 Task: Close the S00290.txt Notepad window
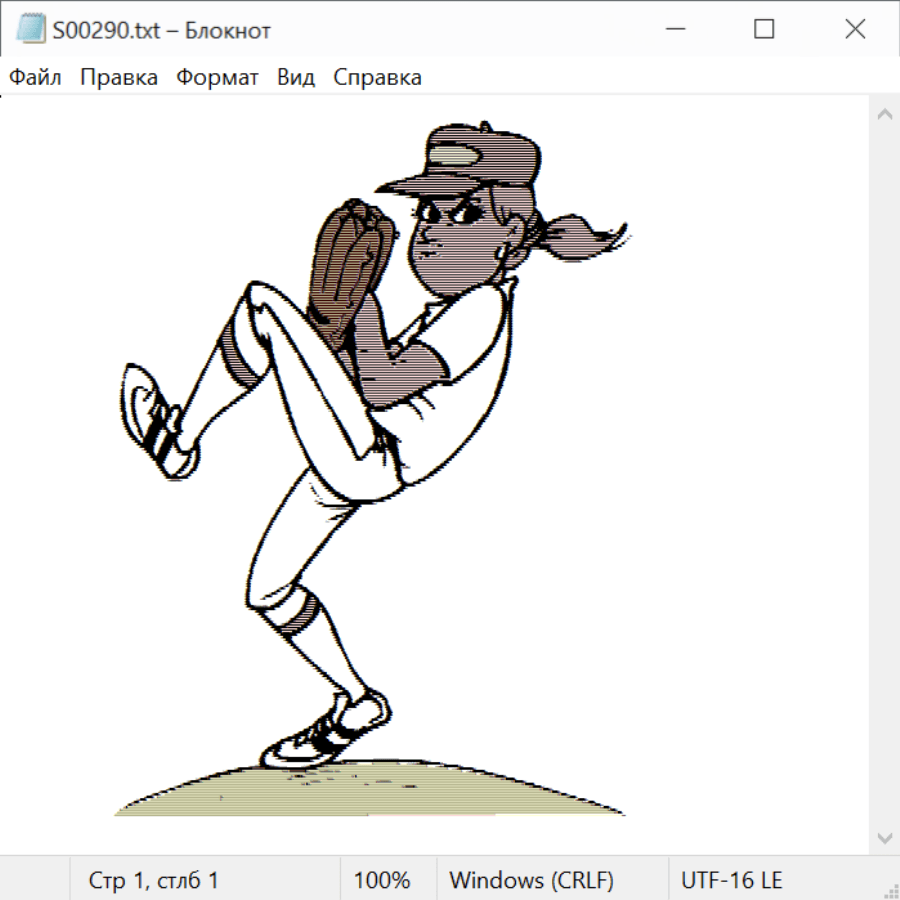click(x=855, y=30)
